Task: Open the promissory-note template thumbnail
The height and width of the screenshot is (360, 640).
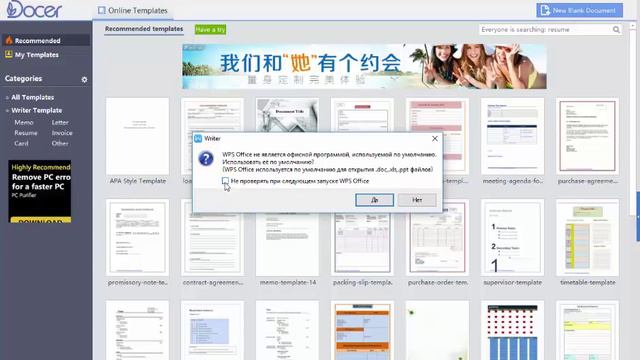Action: coord(137,238)
